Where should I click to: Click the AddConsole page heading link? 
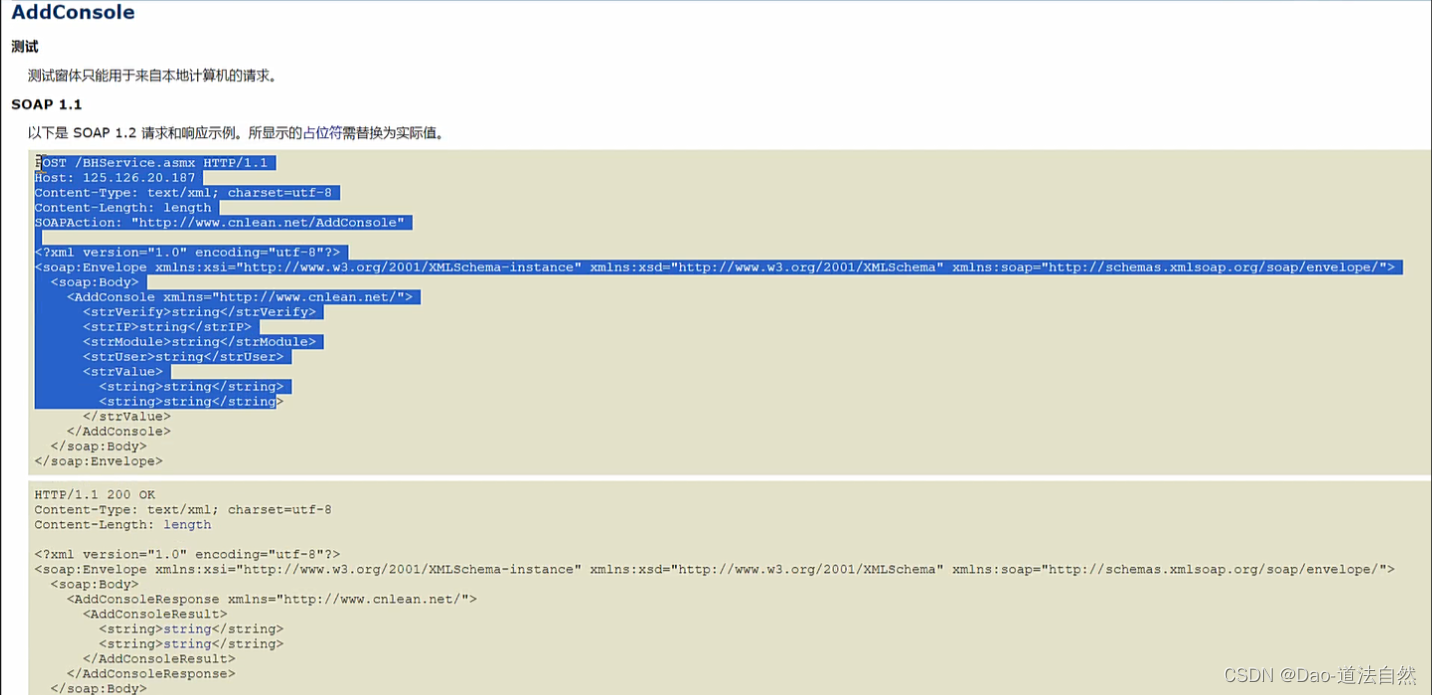(71, 12)
